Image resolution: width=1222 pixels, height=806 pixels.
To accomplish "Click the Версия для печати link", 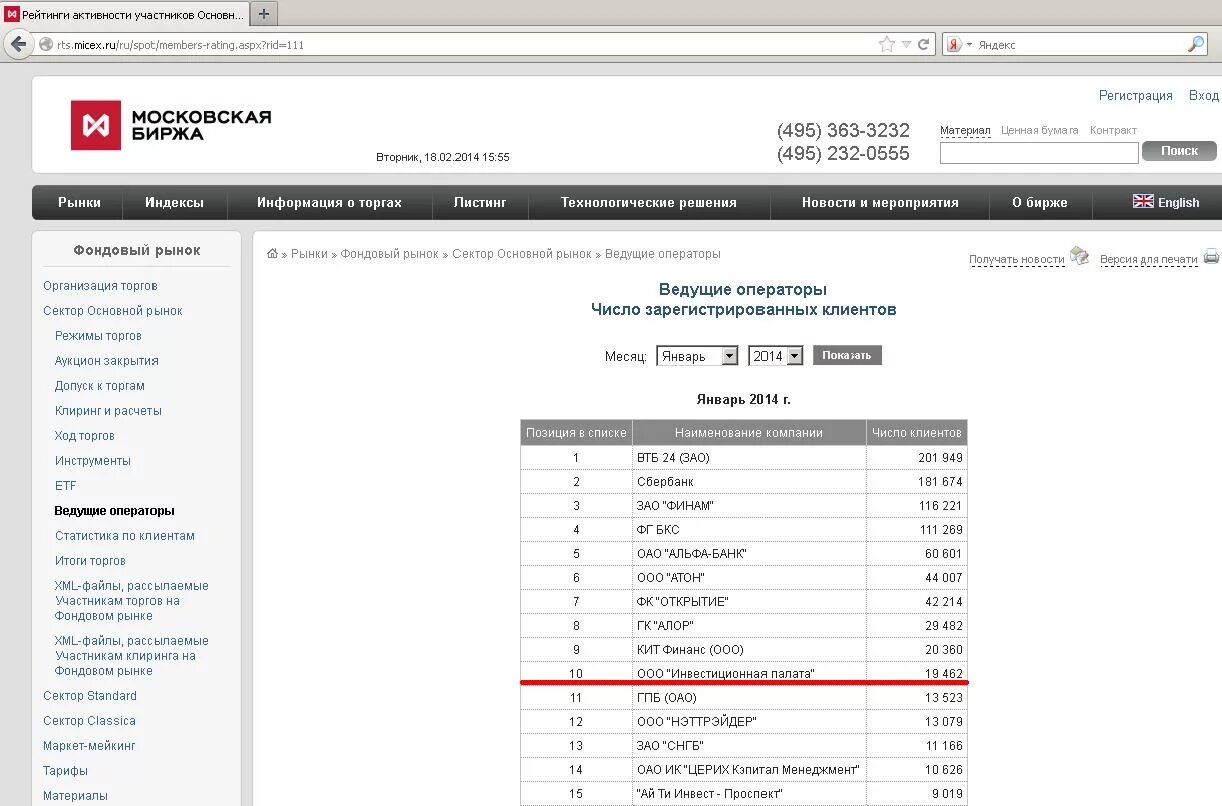I will point(1149,259).
